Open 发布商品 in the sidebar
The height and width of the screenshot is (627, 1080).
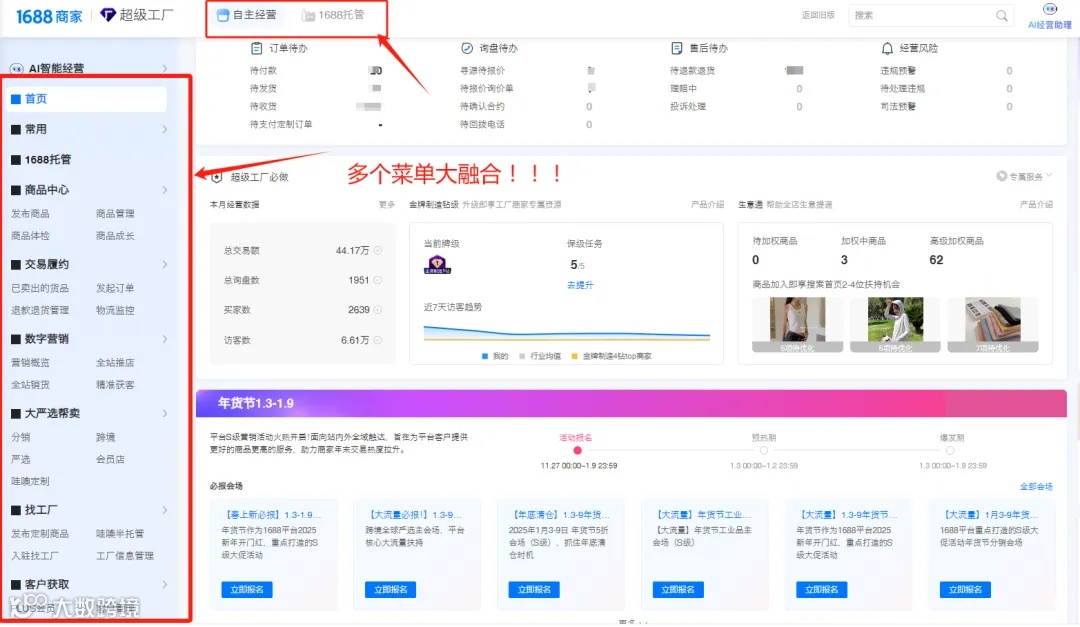click(x=30, y=214)
